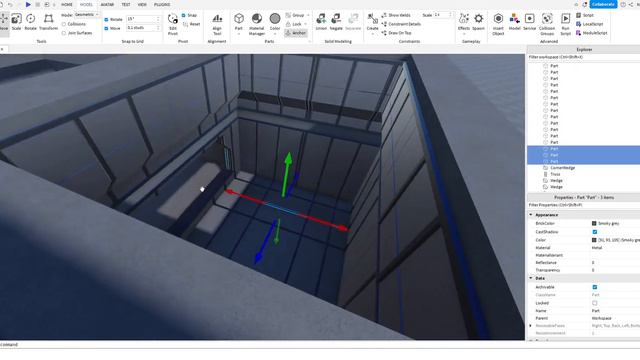The image size is (640, 360).
Task: Switch to the VIEW tab
Action: (x=142, y=4)
